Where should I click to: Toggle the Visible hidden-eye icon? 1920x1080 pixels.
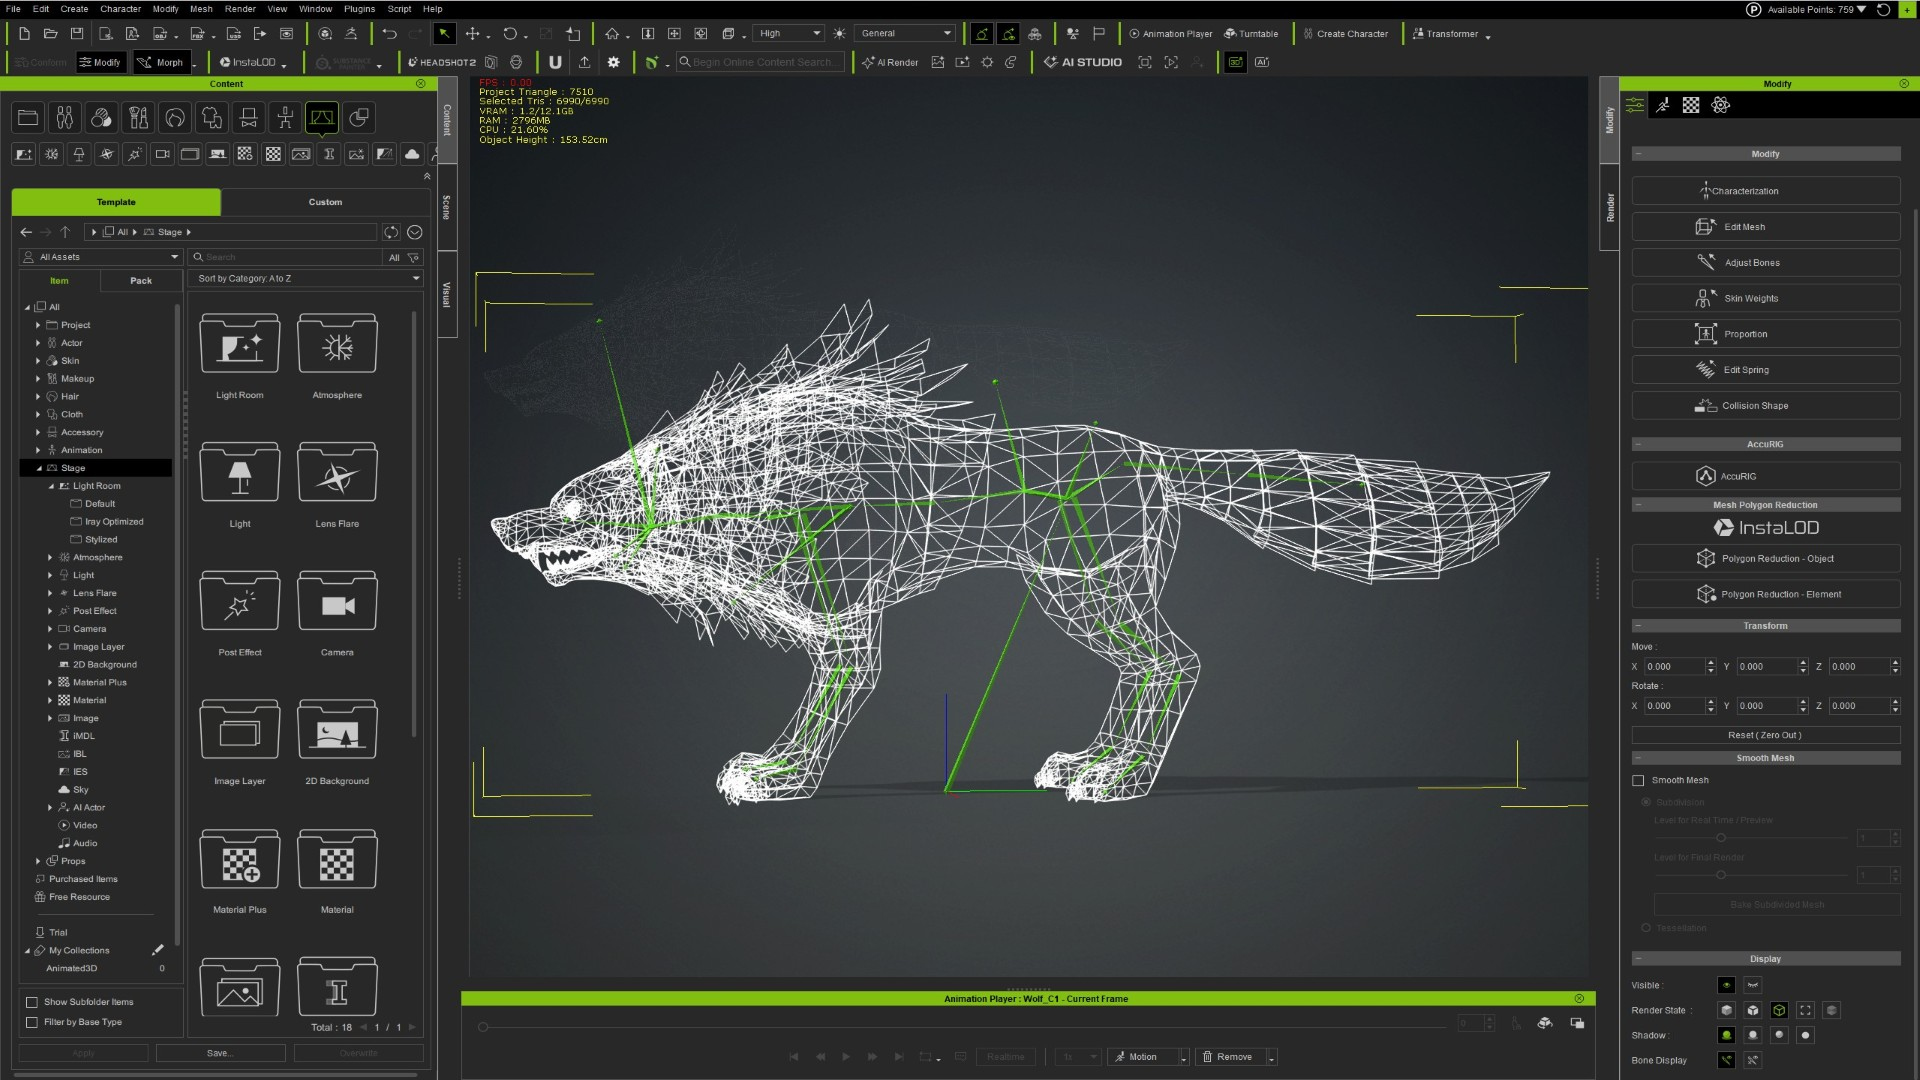point(1753,986)
